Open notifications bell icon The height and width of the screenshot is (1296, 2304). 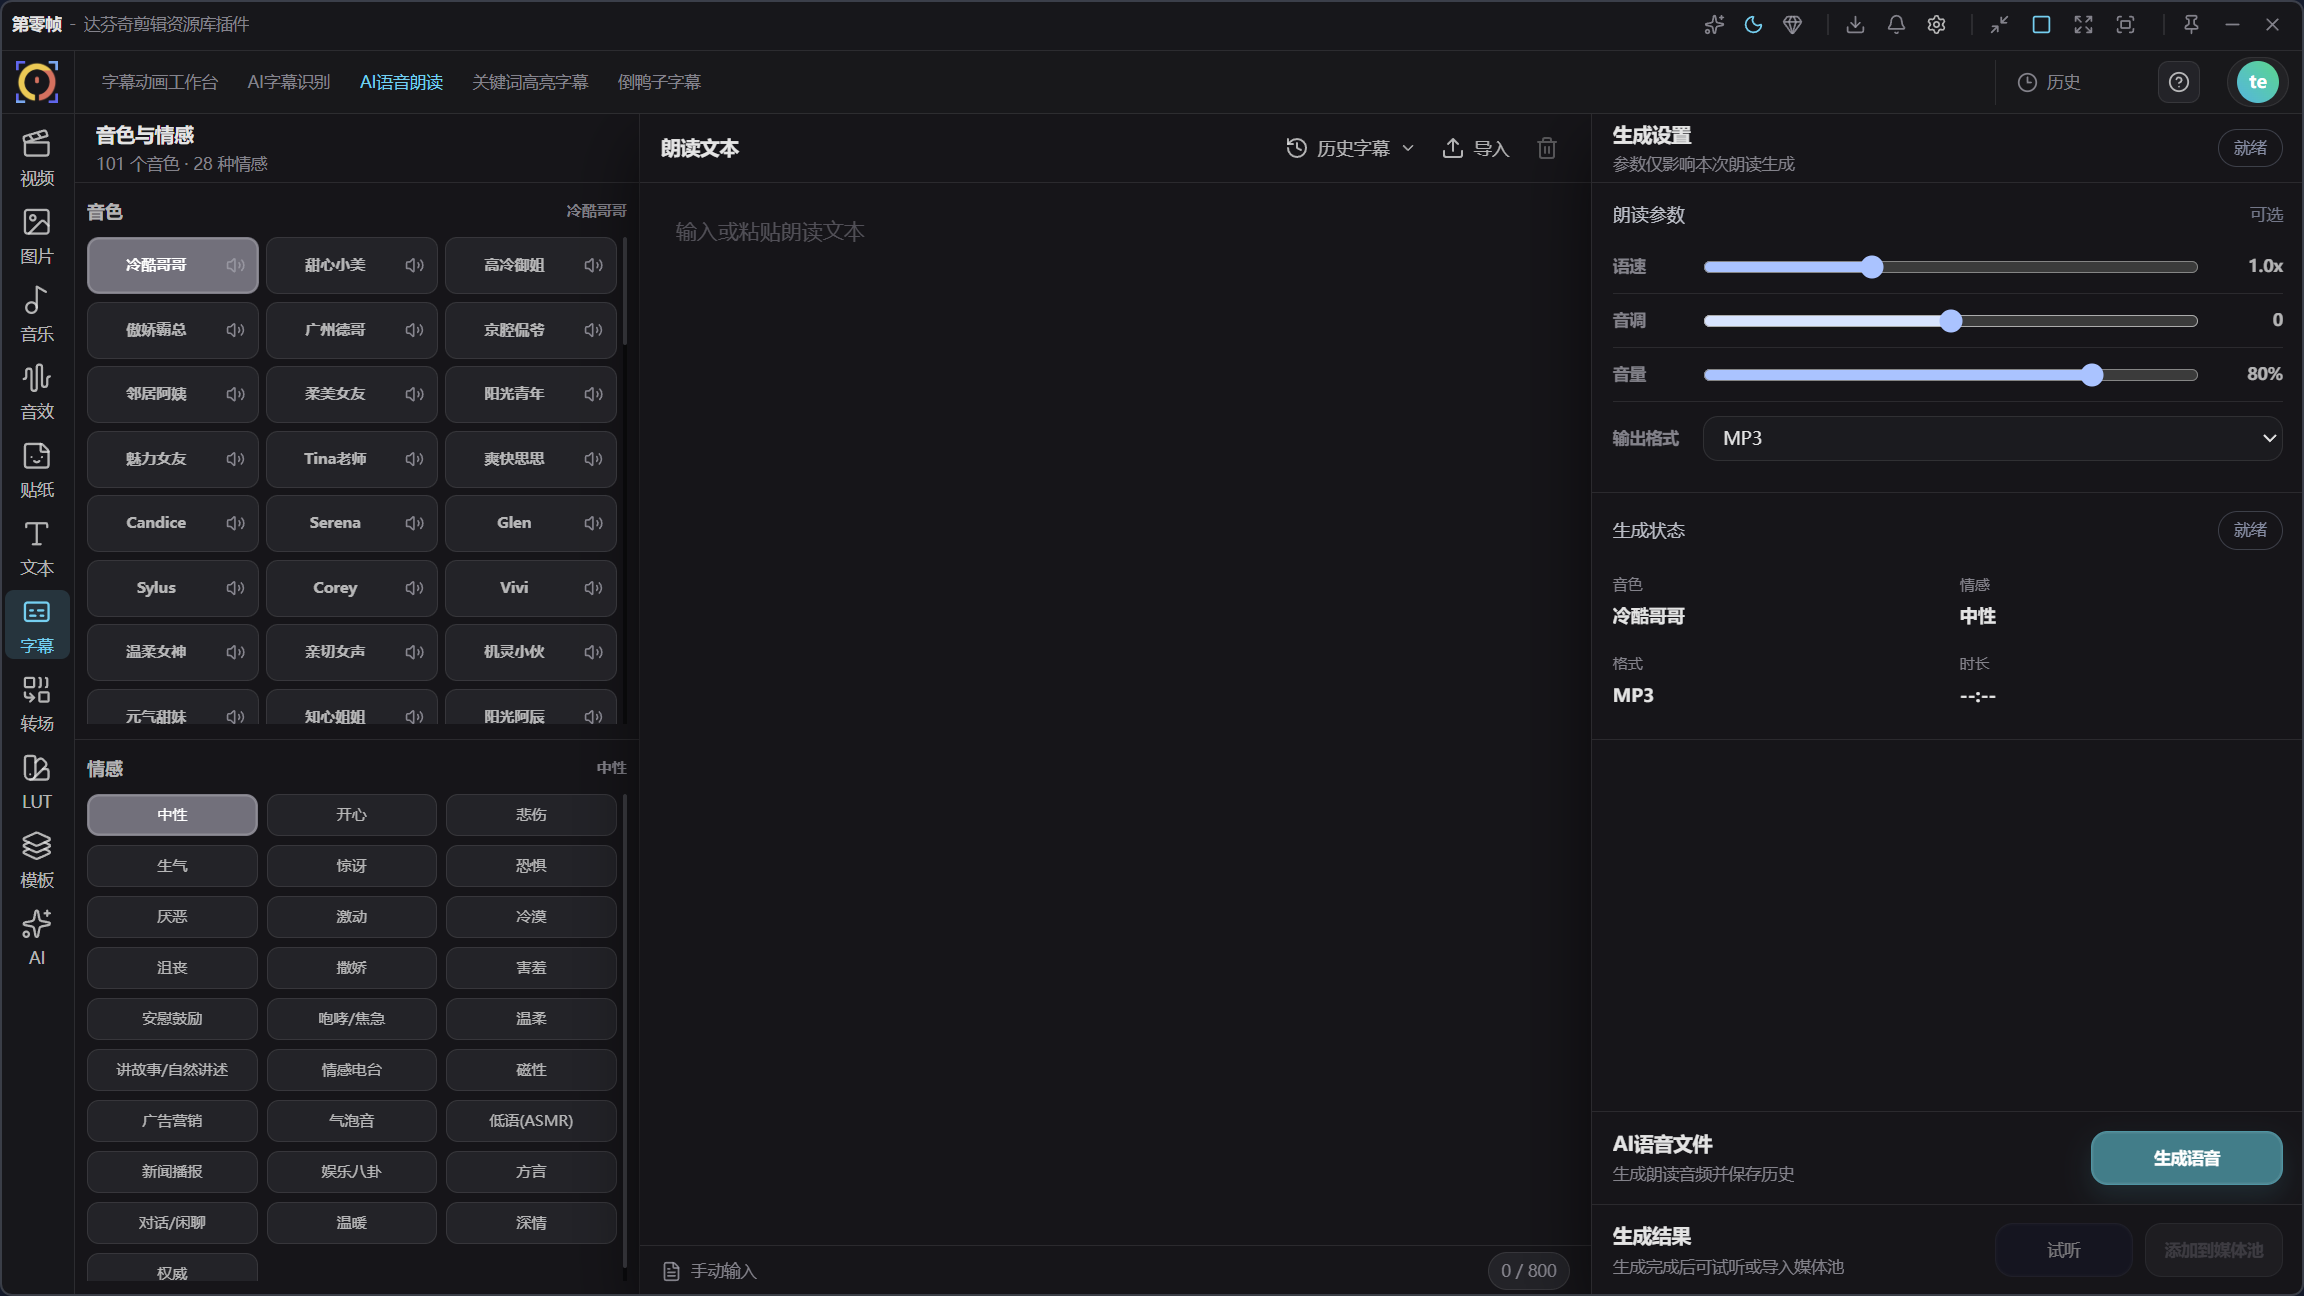(1896, 25)
